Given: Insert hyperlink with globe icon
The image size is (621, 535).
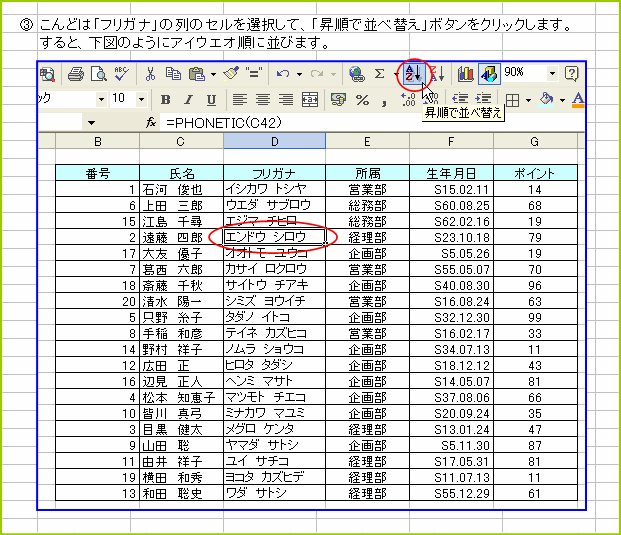Looking at the screenshot, I should pyautogui.click(x=356, y=74).
